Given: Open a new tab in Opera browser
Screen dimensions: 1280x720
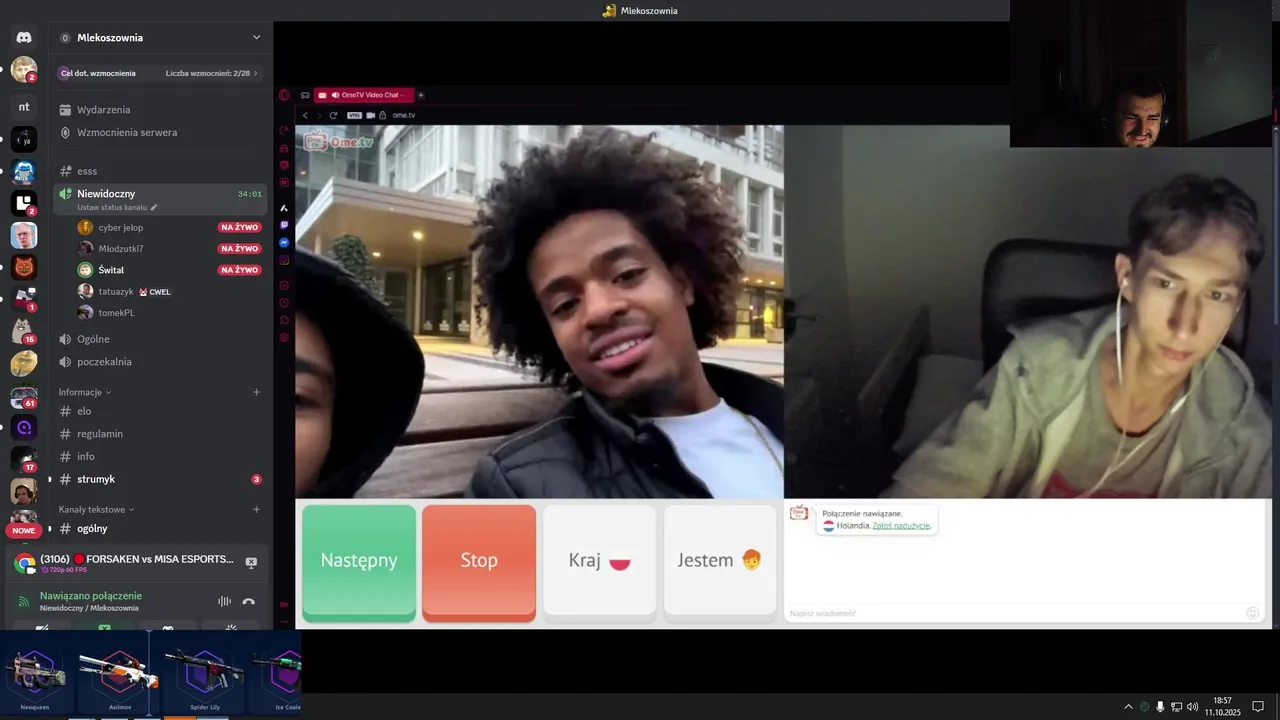Looking at the screenshot, I should coord(421,95).
